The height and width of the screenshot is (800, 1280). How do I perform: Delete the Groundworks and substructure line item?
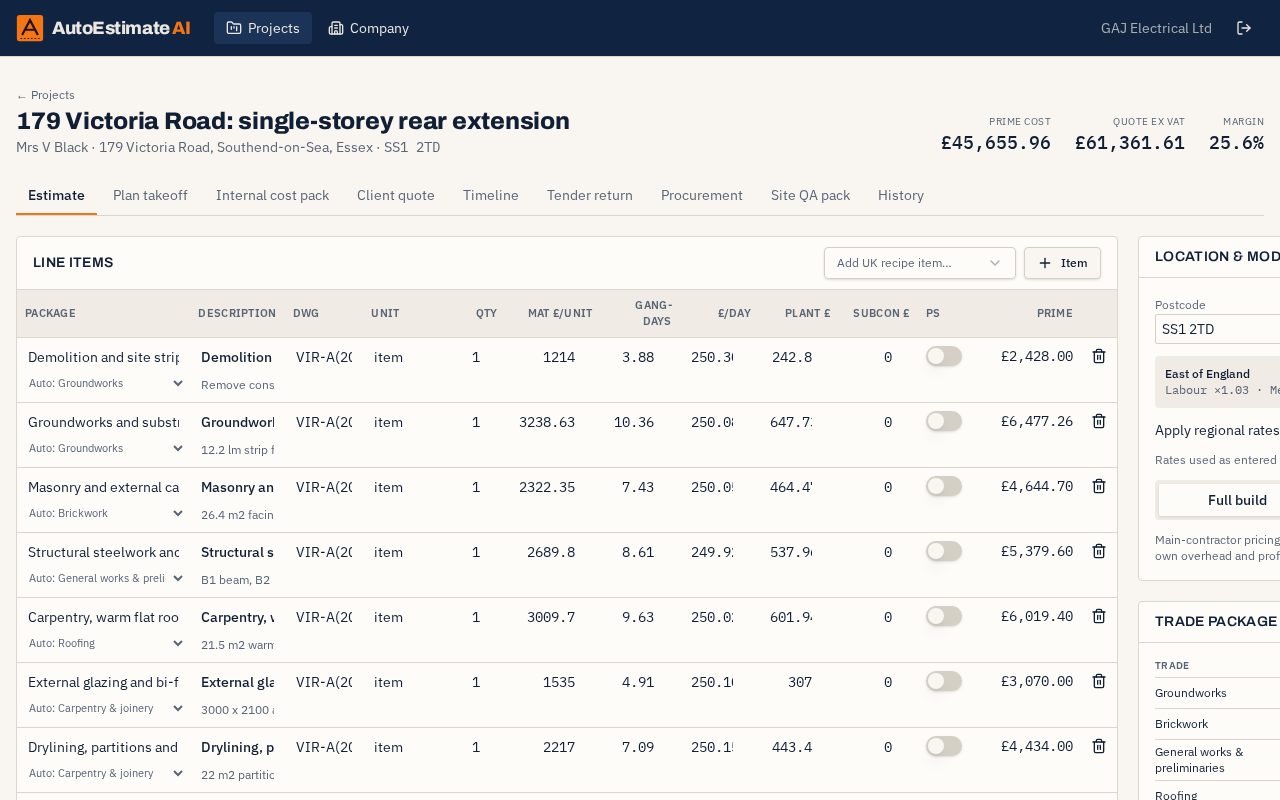coord(1098,421)
